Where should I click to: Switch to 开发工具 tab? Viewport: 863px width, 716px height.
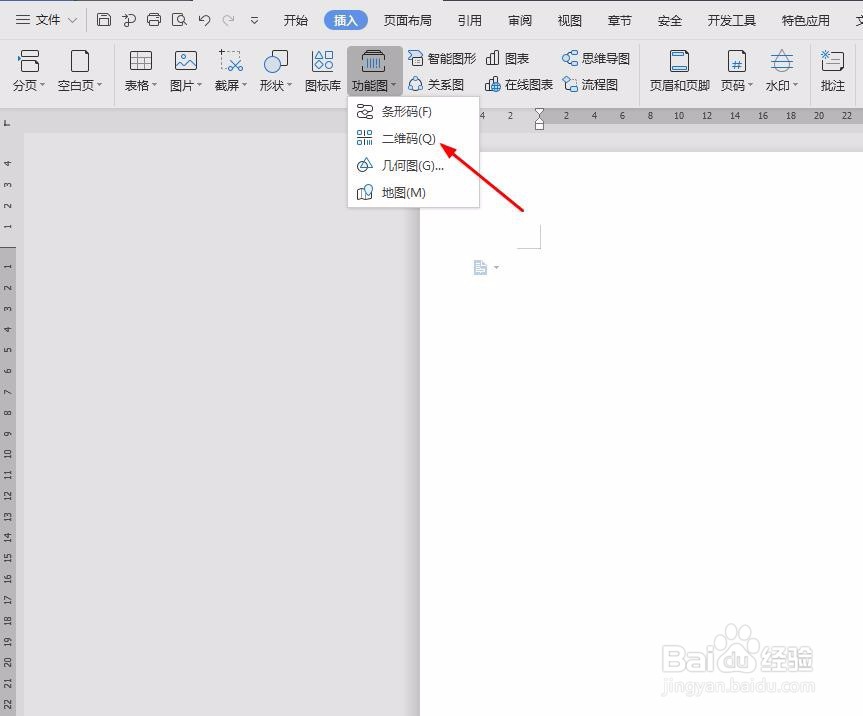(x=731, y=20)
